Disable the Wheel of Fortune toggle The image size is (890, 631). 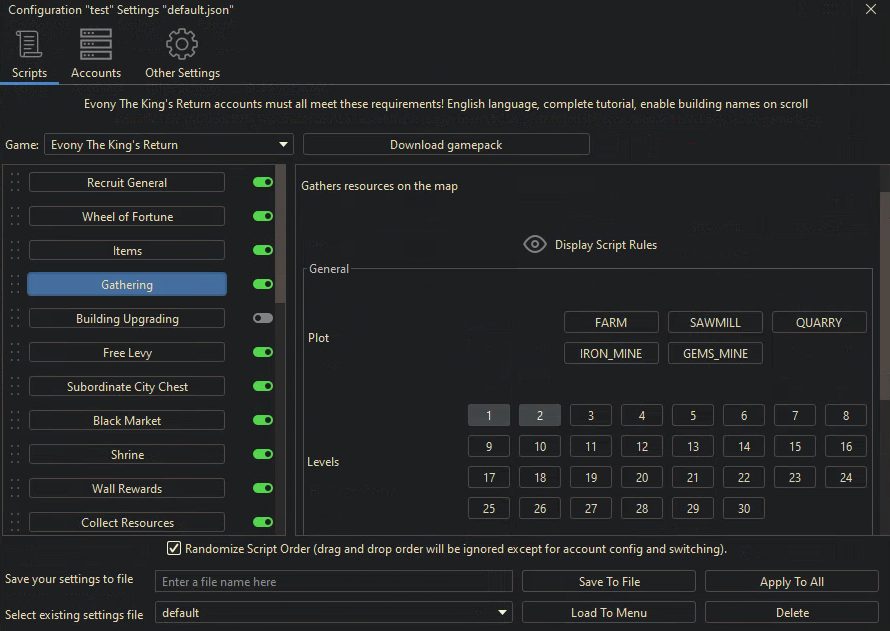[263, 217]
